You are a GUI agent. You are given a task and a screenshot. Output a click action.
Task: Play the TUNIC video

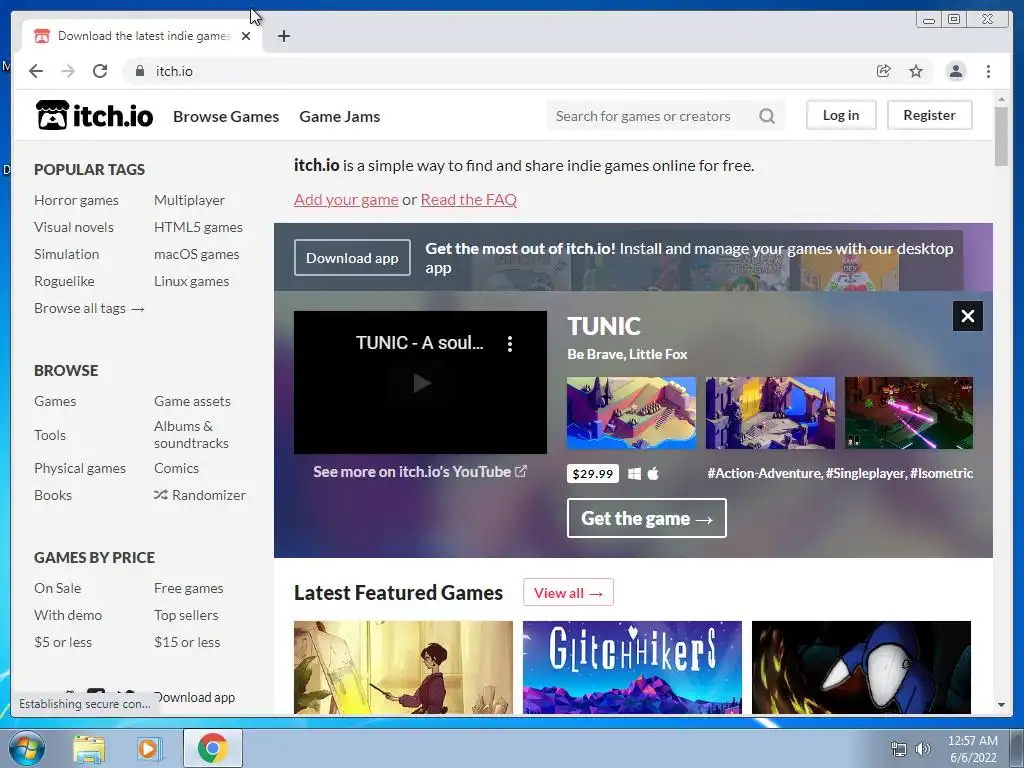pos(421,383)
